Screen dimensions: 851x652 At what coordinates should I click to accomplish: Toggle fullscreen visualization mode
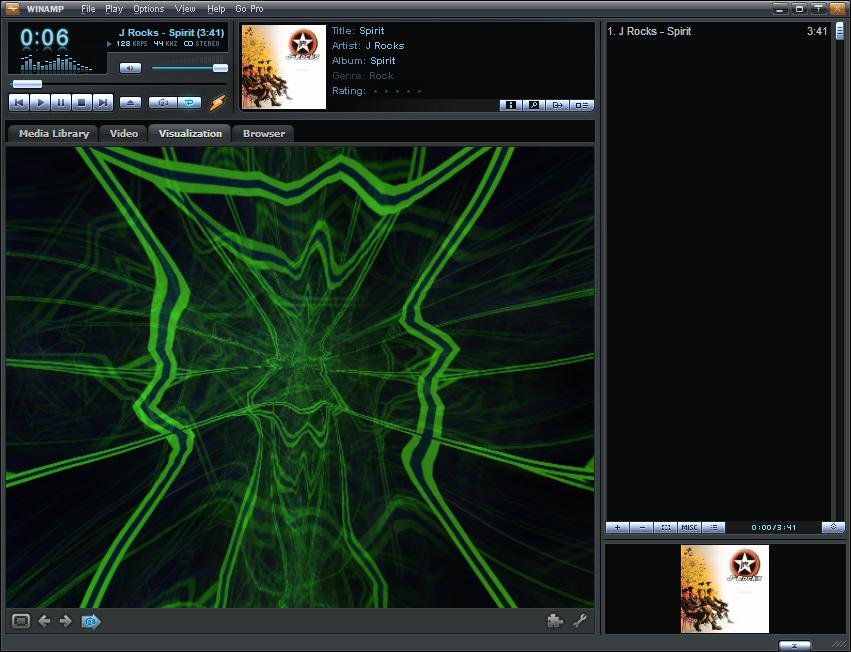pyautogui.click(x=20, y=621)
